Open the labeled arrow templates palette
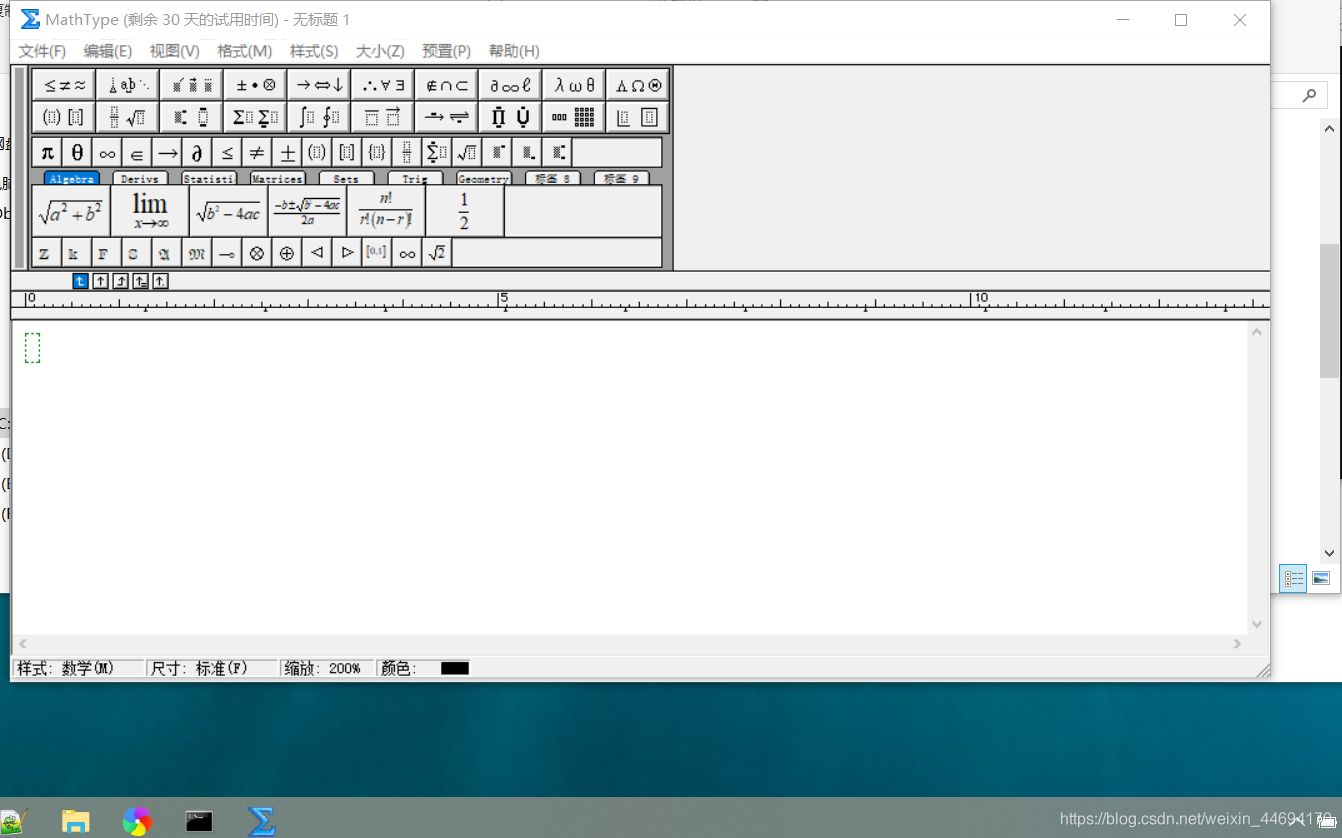Image resolution: width=1342 pixels, height=838 pixels. click(x=447, y=117)
